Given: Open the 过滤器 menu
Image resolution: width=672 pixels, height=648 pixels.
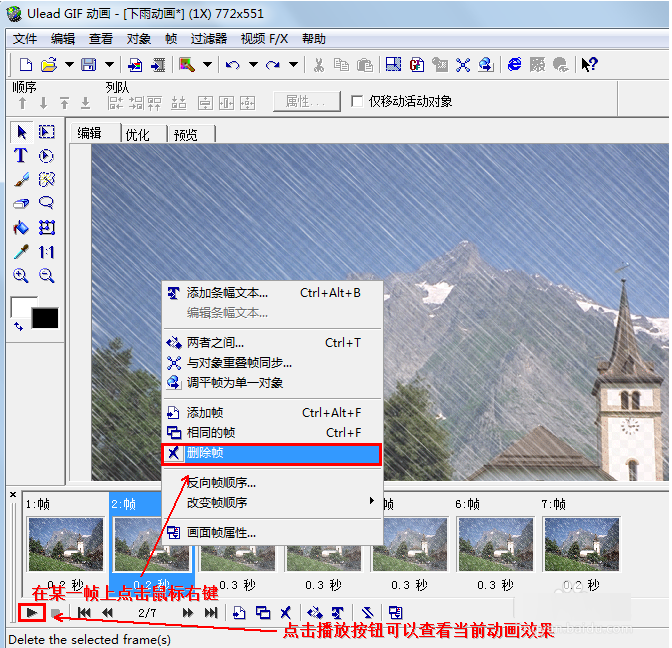Looking at the screenshot, I should coord(209,39).
